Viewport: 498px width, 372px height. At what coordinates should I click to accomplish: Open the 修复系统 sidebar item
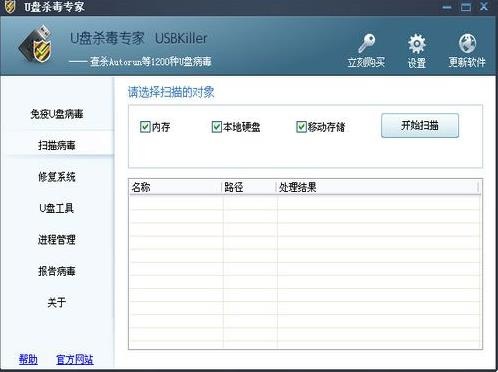[57, 177]
